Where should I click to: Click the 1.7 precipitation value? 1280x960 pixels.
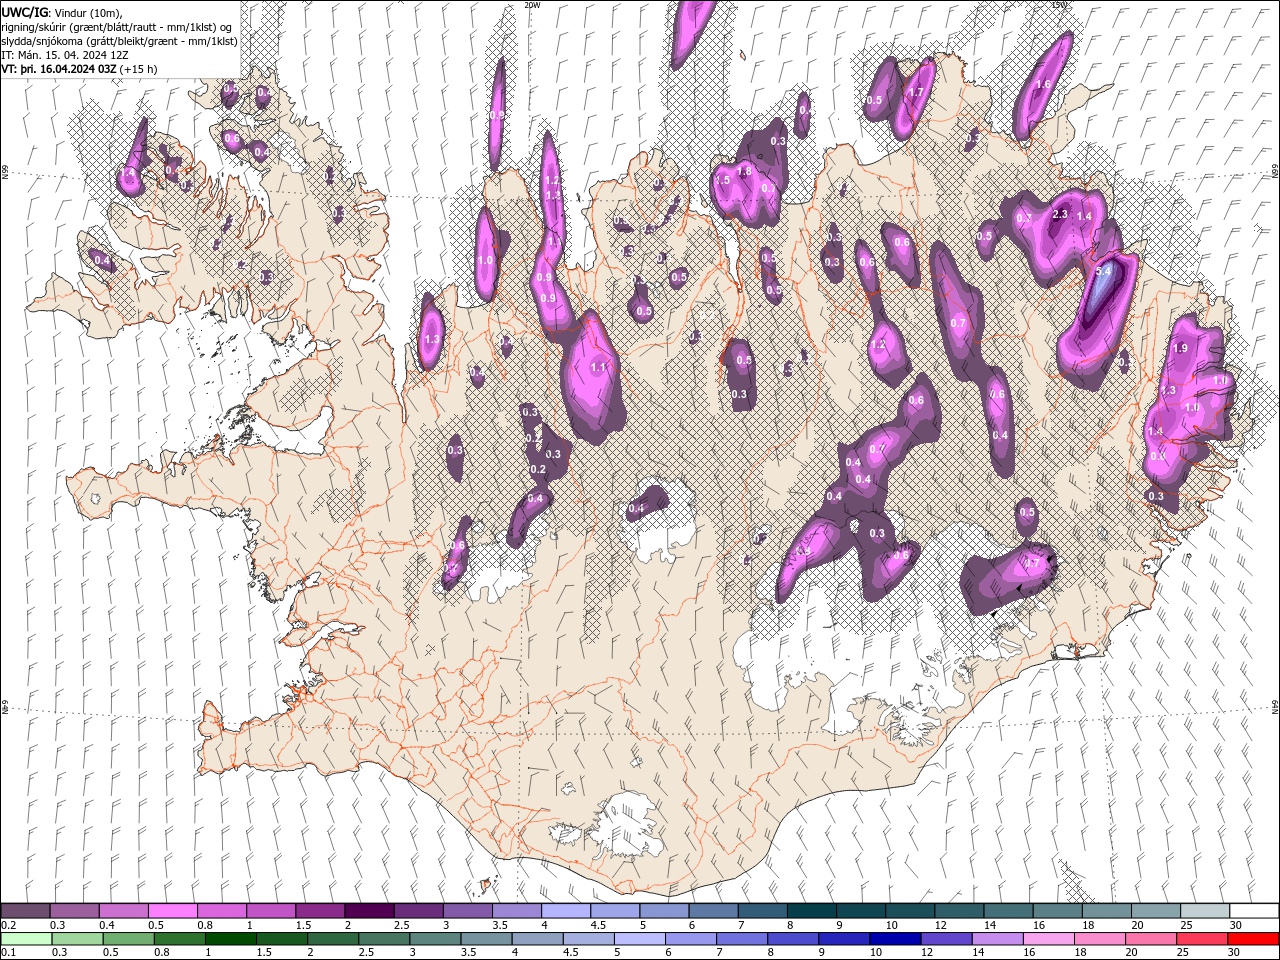[x=914, y=93]
